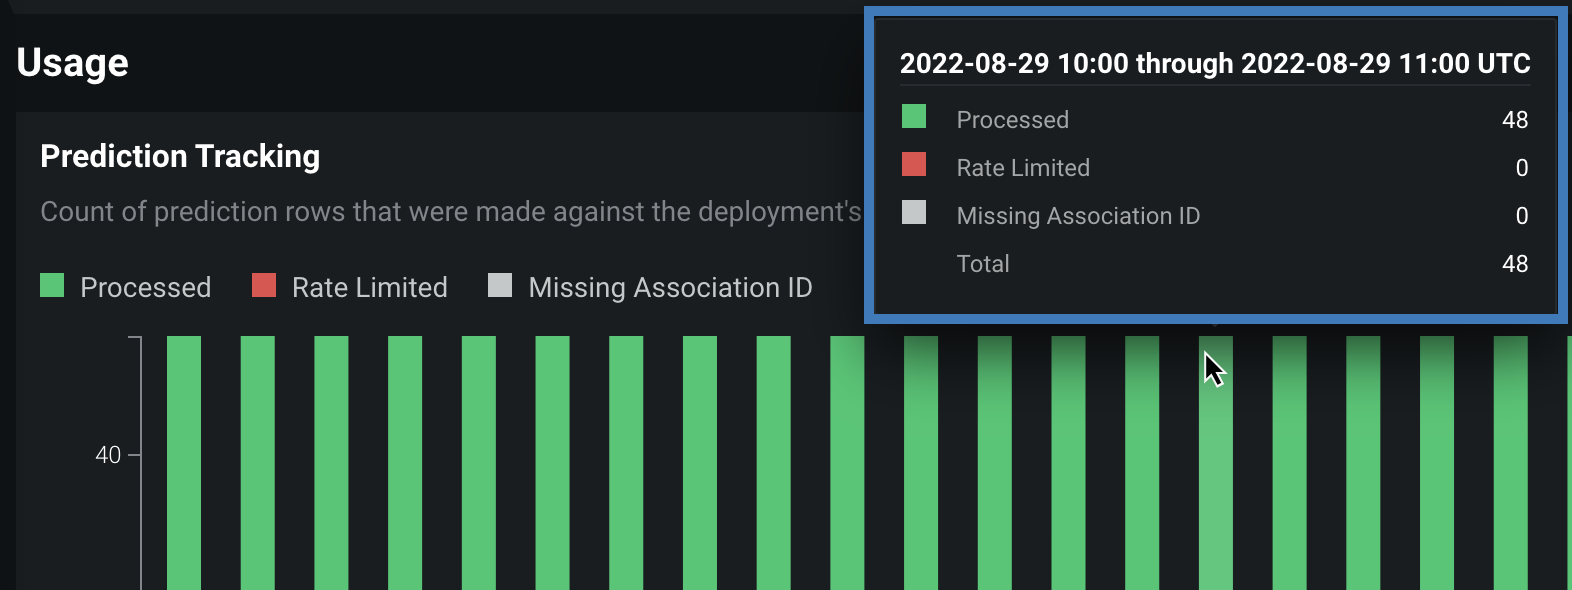
Task: Click the gray Missing Association ID tooltip square
Action: coord(914,213)
